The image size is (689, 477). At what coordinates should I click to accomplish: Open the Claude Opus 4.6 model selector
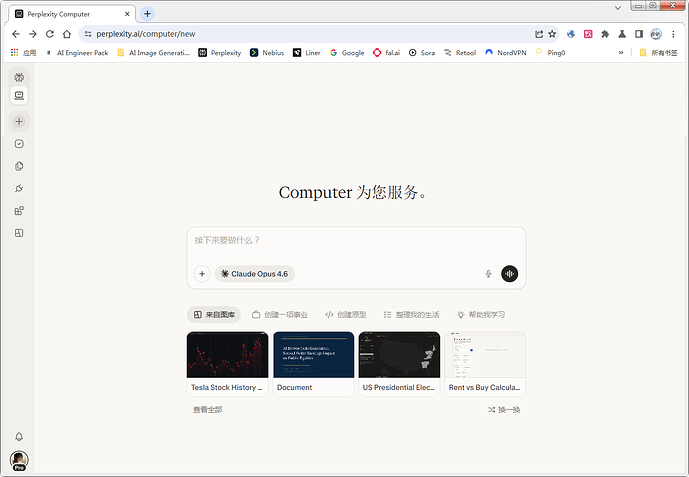254,274
